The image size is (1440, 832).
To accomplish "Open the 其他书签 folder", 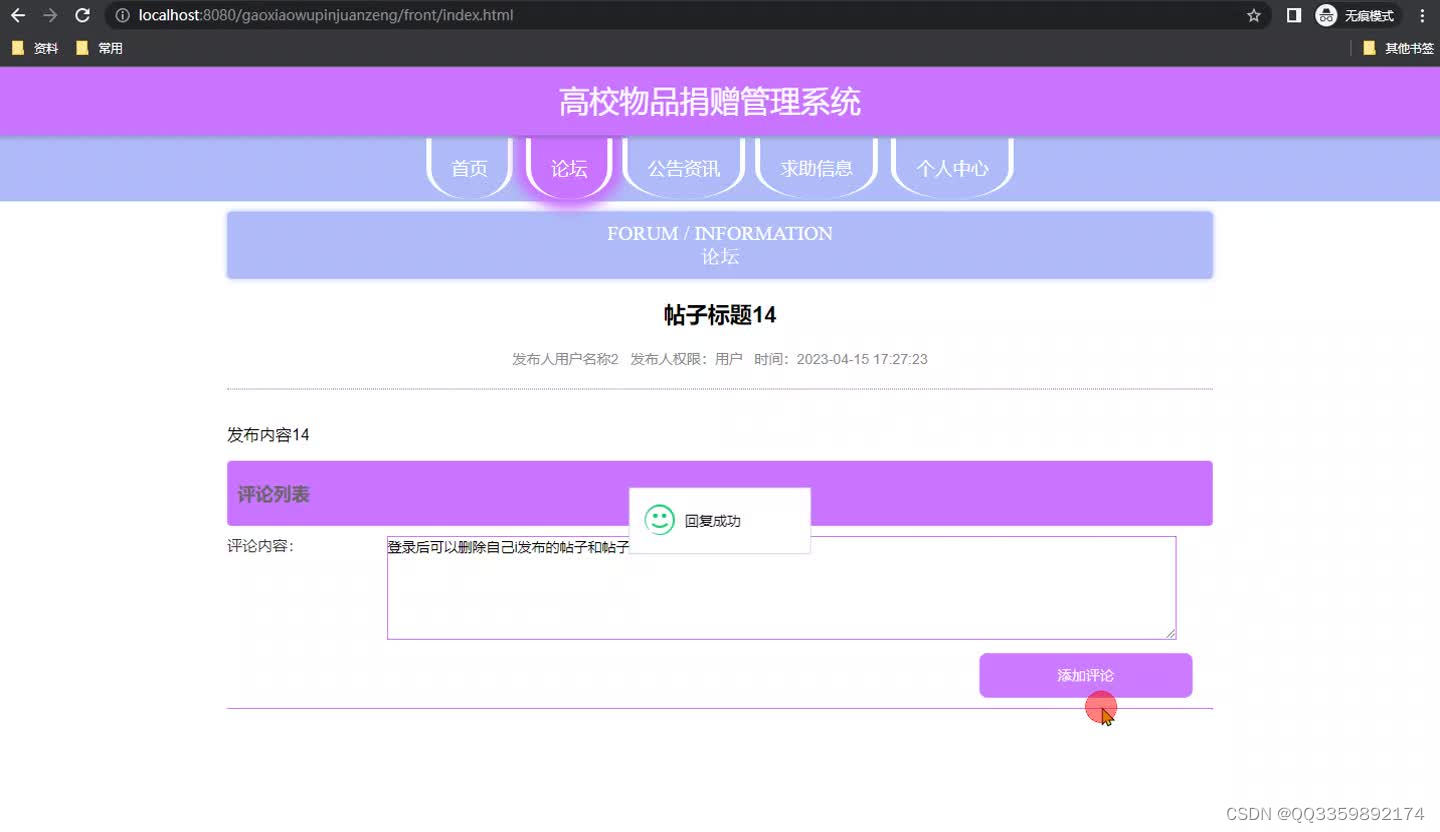I will pyautogui.click(x=1398, y=48).
